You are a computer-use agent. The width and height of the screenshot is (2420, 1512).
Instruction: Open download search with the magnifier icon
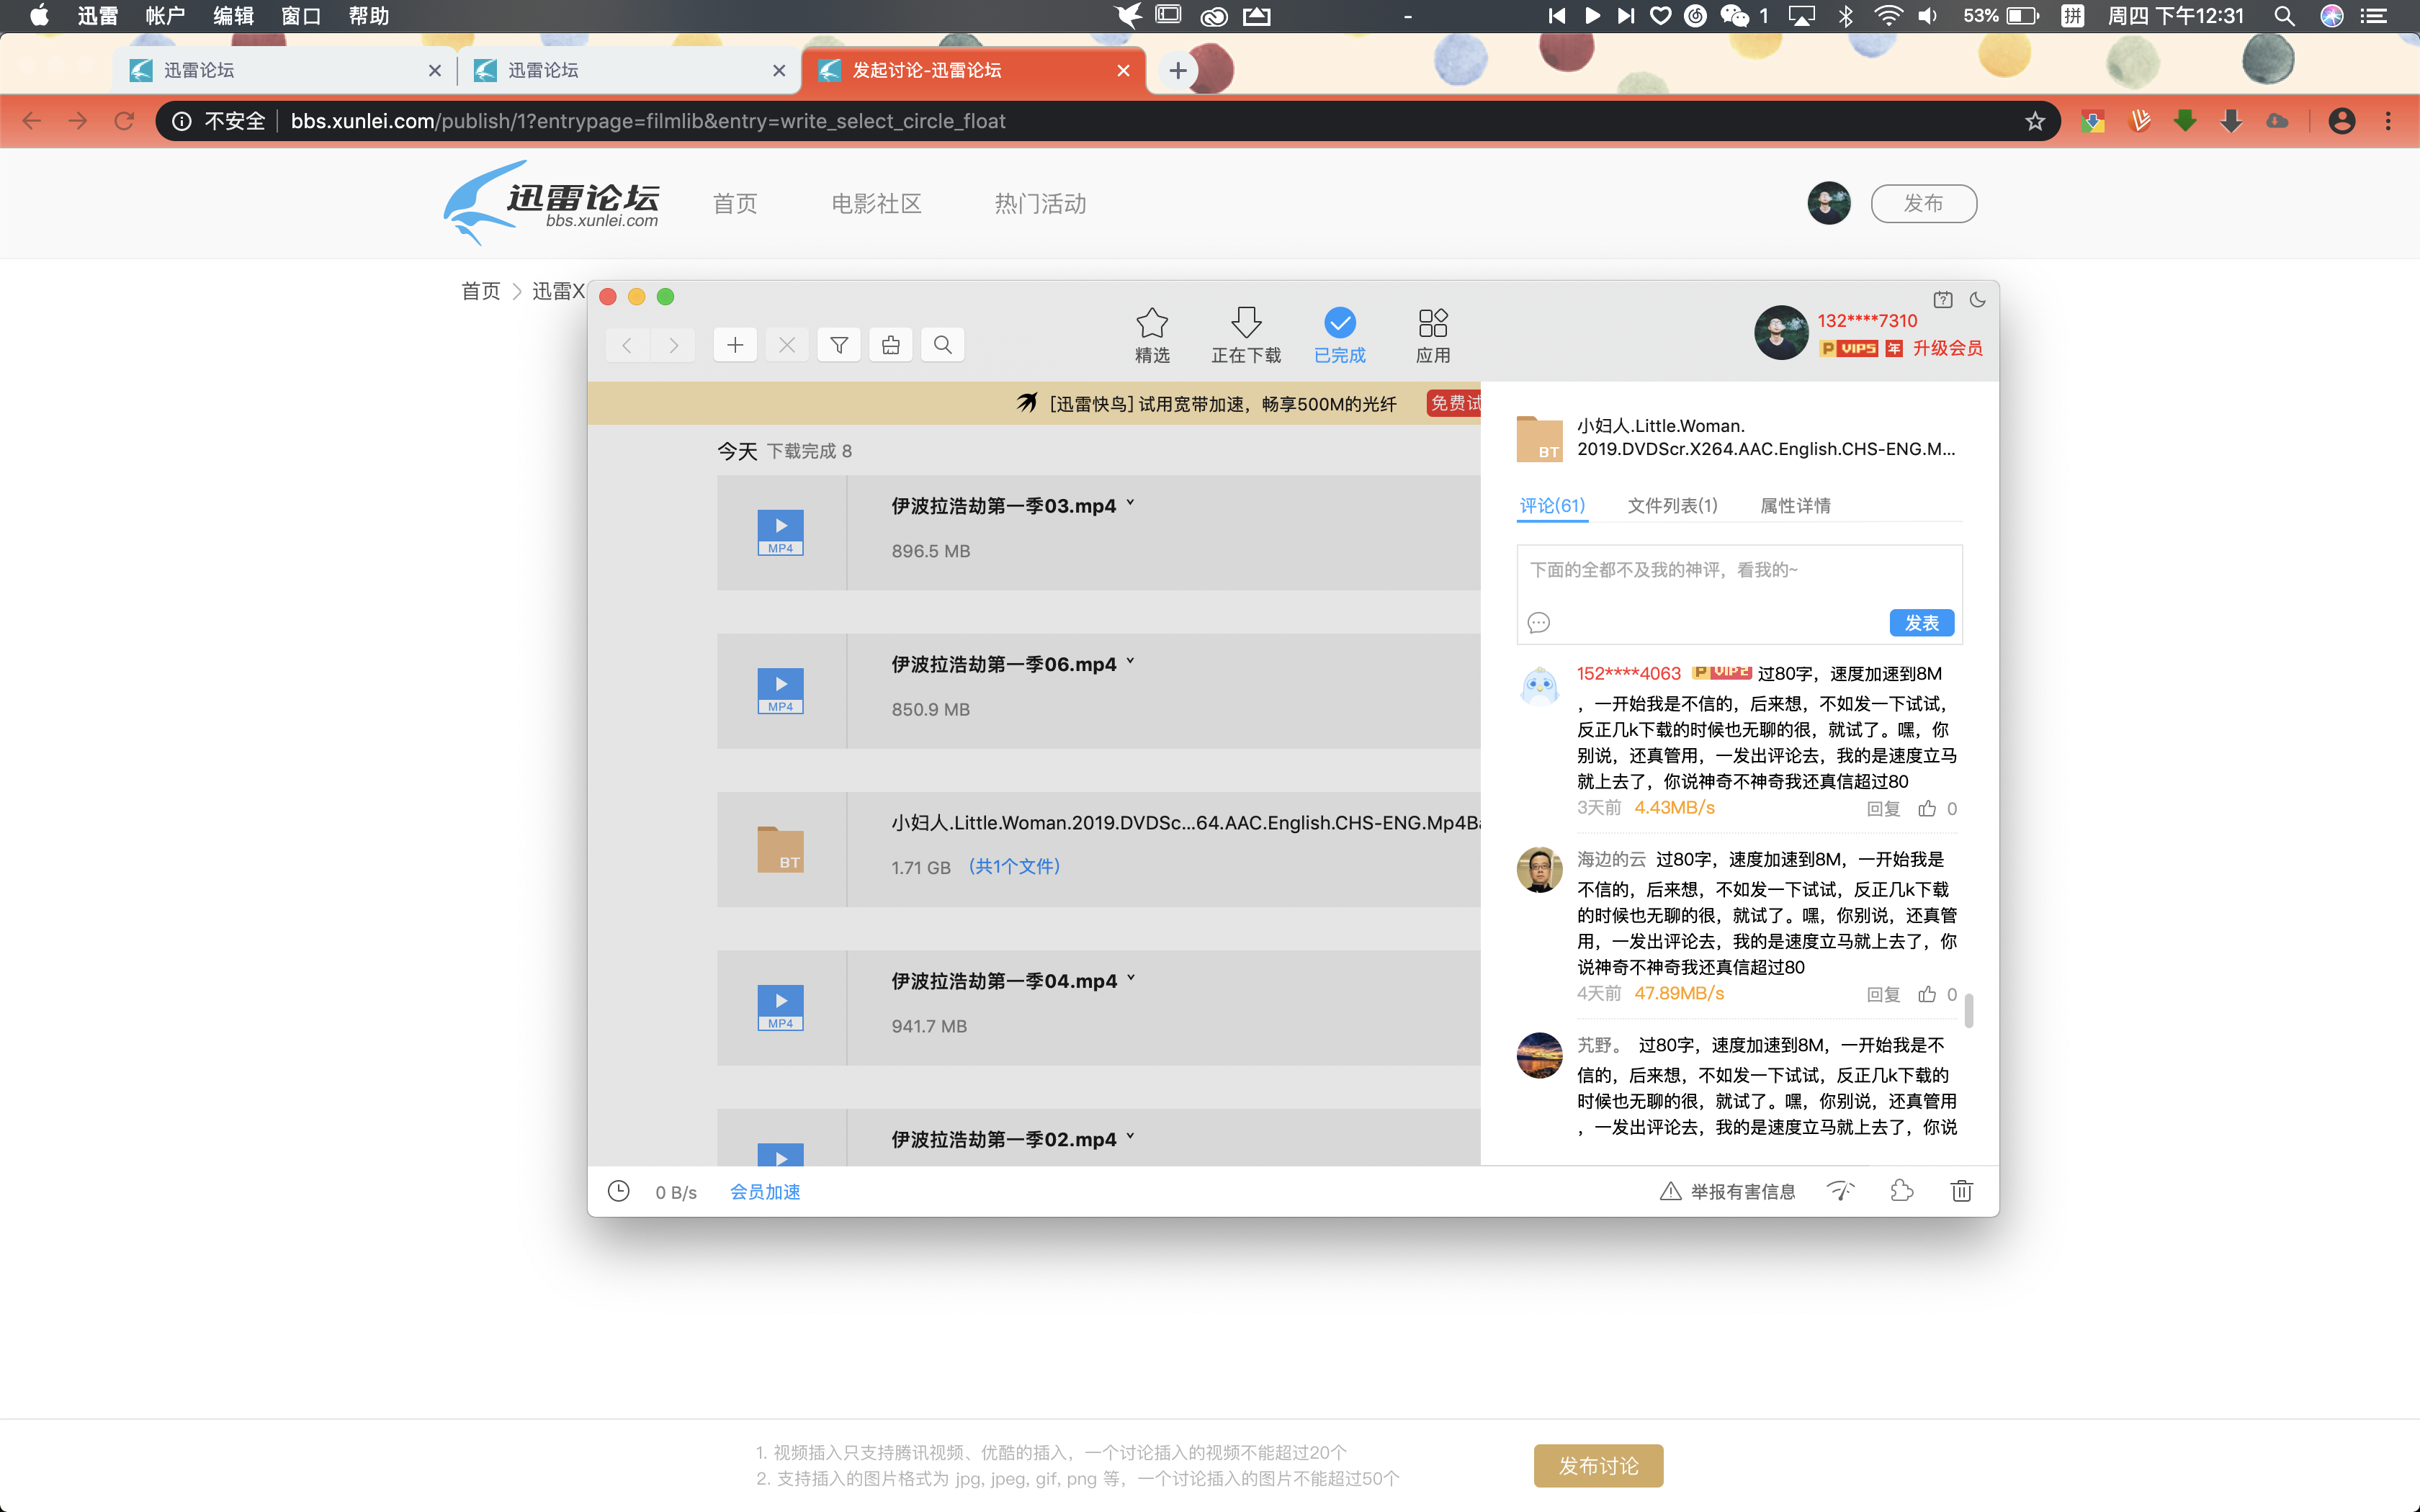point(942,344)
